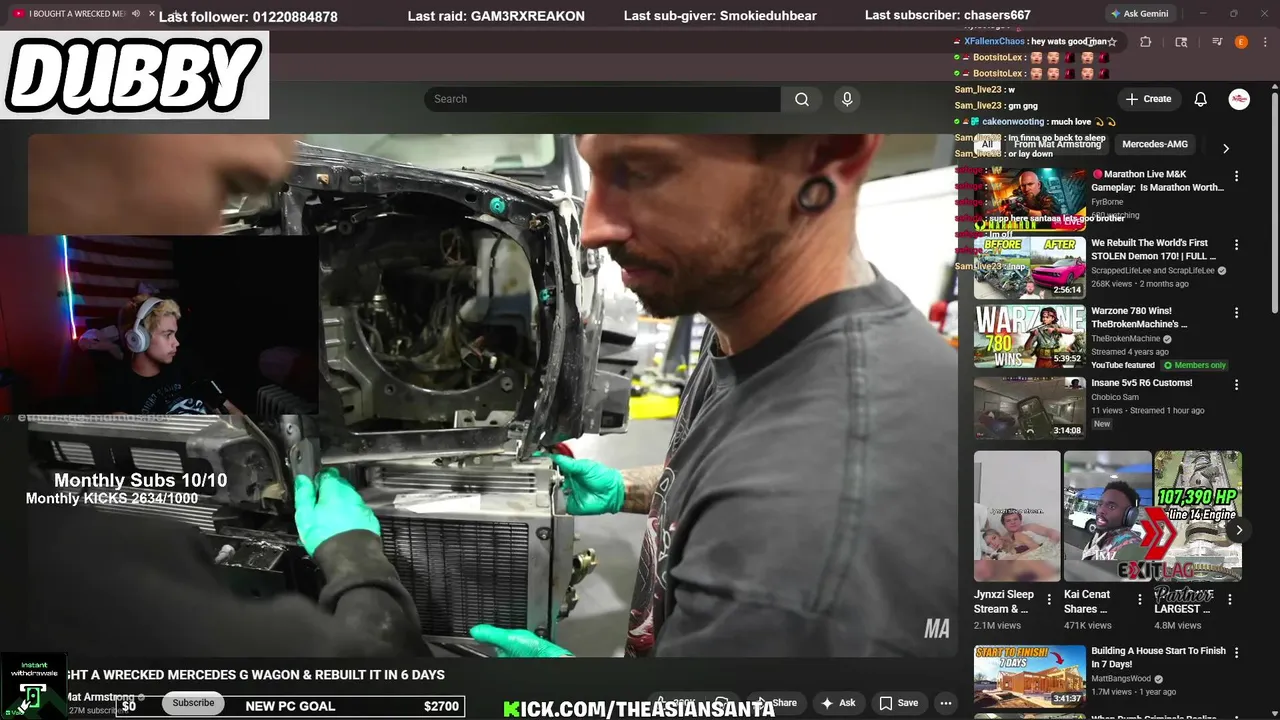
Task: Open the 107,390 HP engine short
Action: point(1198,516)
